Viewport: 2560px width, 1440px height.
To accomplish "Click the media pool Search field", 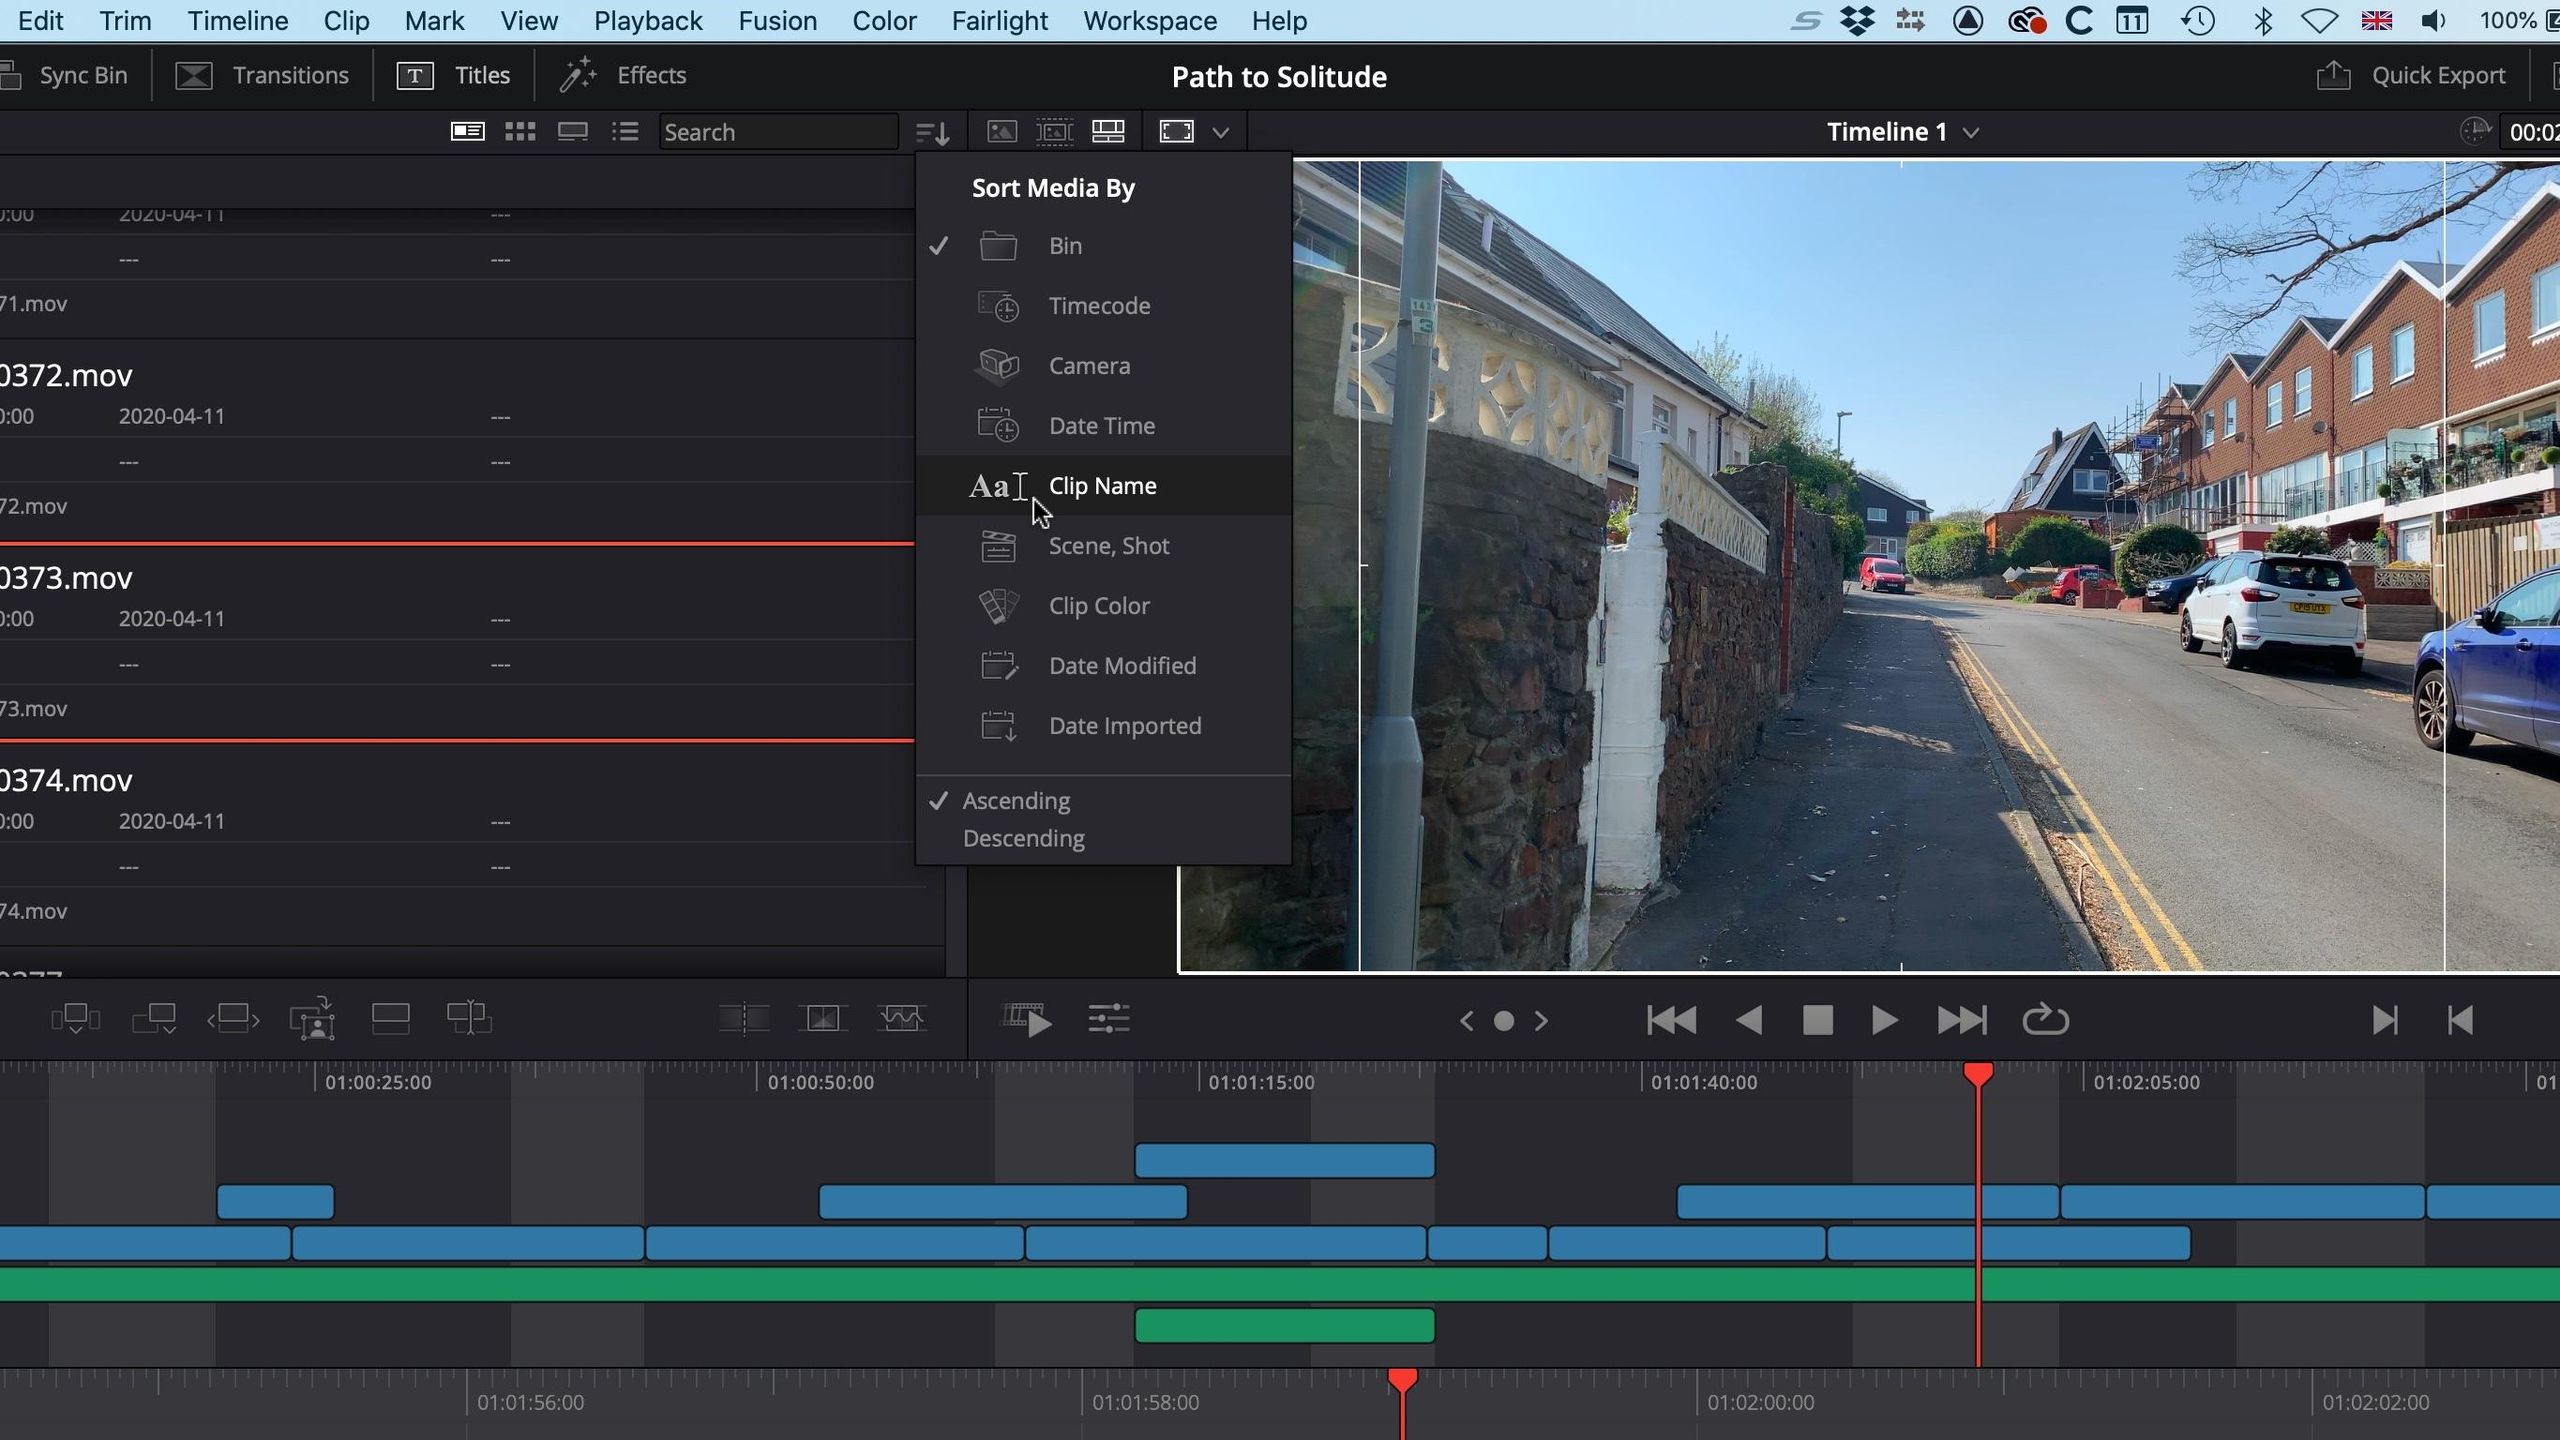I will [x=778, y=132].
